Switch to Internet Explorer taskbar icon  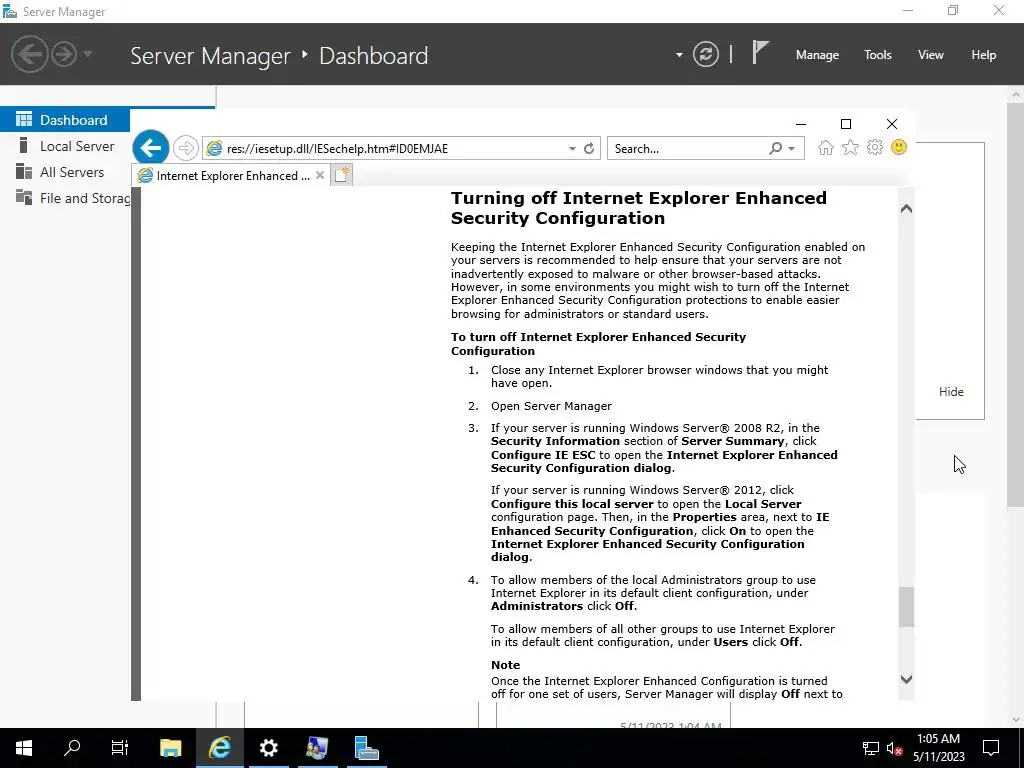tap(219, 748)
